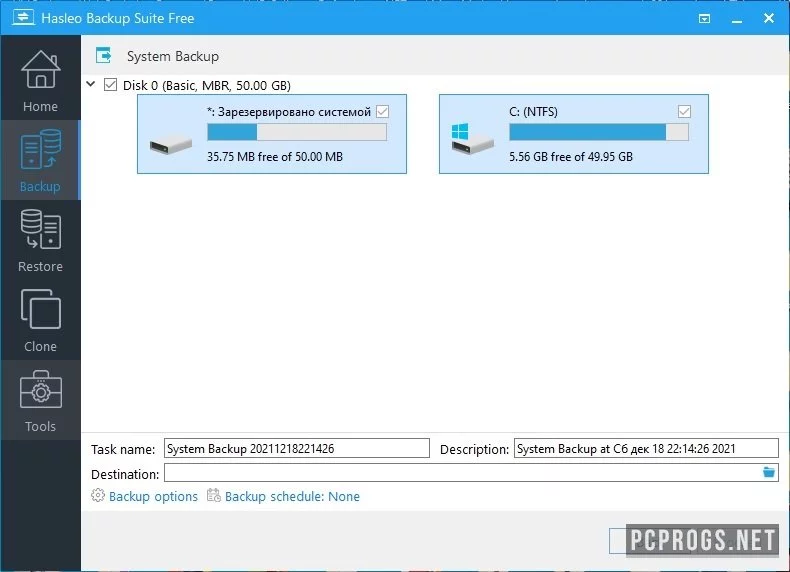Toggle the Disk 0 checkbox
The width and height of the screenshot is (790, 572).
tap(110, 85)
